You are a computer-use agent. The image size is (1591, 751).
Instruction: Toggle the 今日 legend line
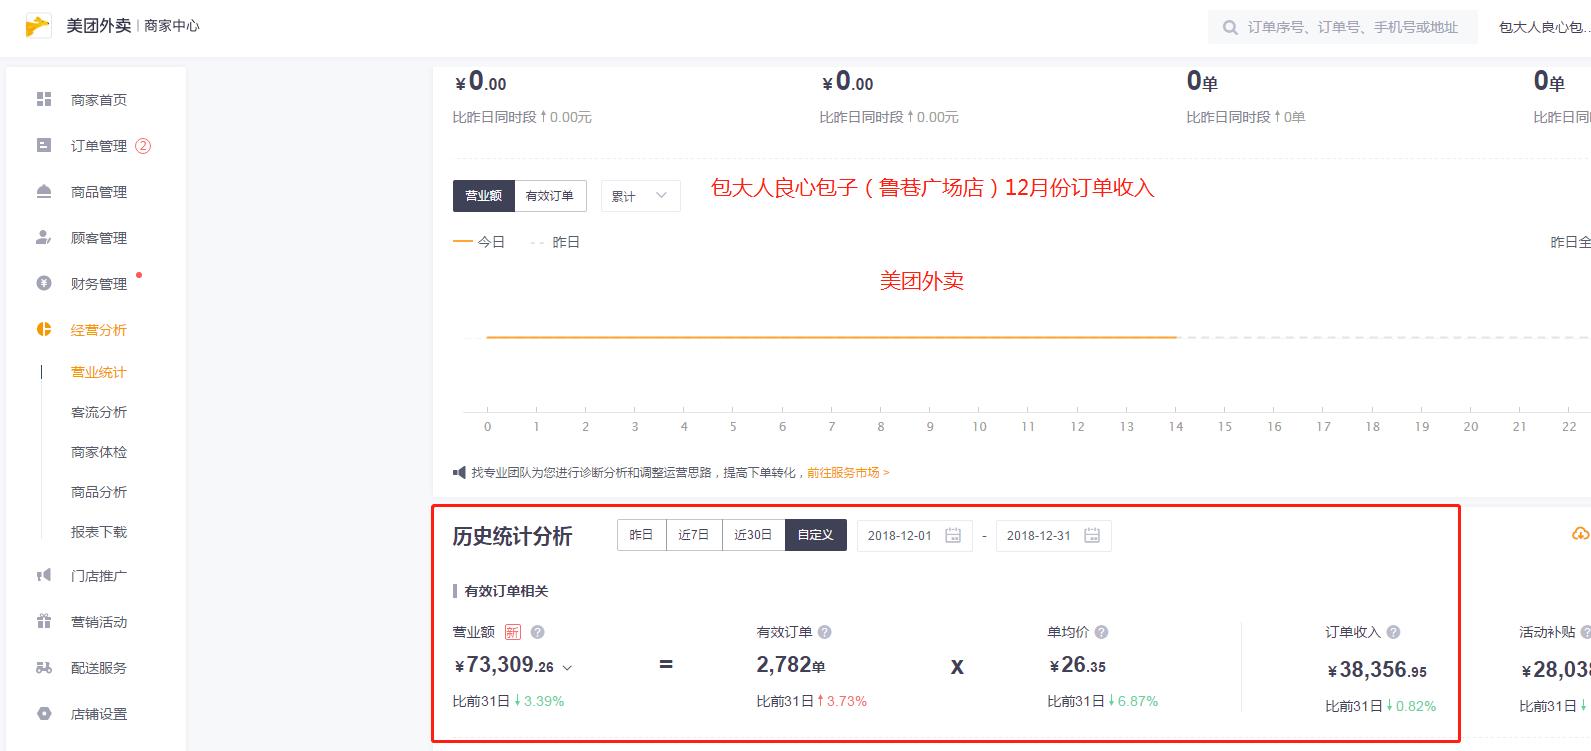[x=479, y=242]
